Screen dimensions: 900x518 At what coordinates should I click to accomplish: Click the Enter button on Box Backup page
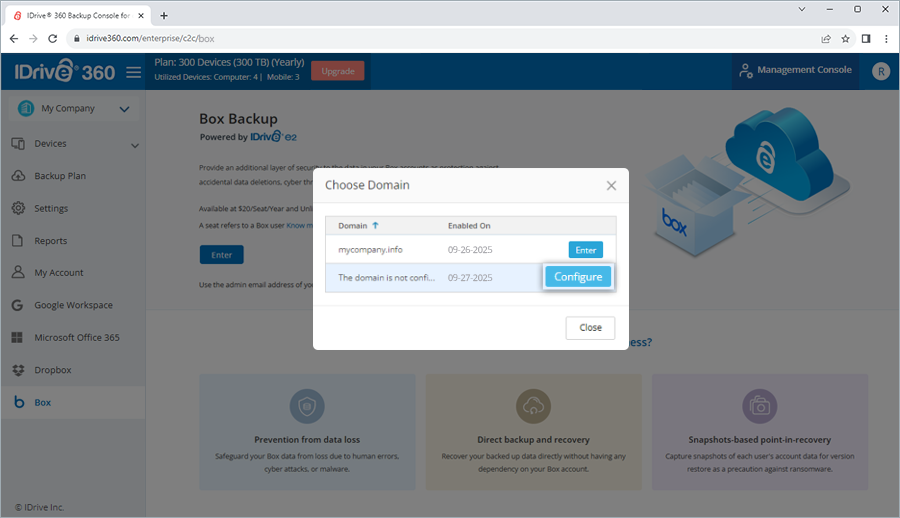click(x=222, y=255)
